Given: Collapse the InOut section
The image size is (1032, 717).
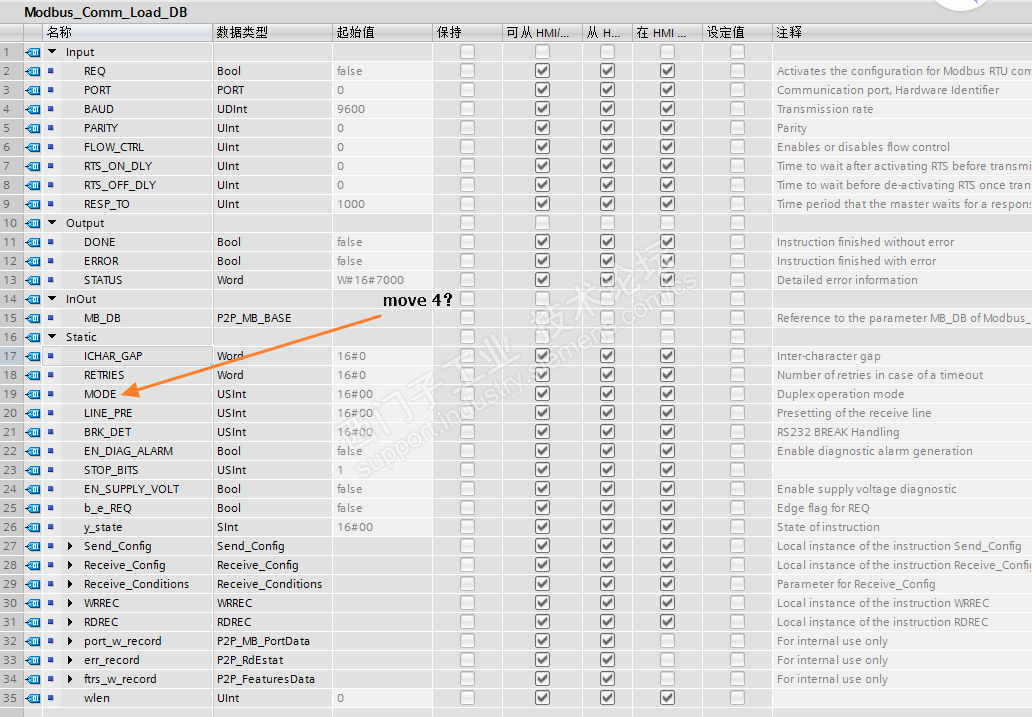Looking at the screenshot, I should [53, 298].
